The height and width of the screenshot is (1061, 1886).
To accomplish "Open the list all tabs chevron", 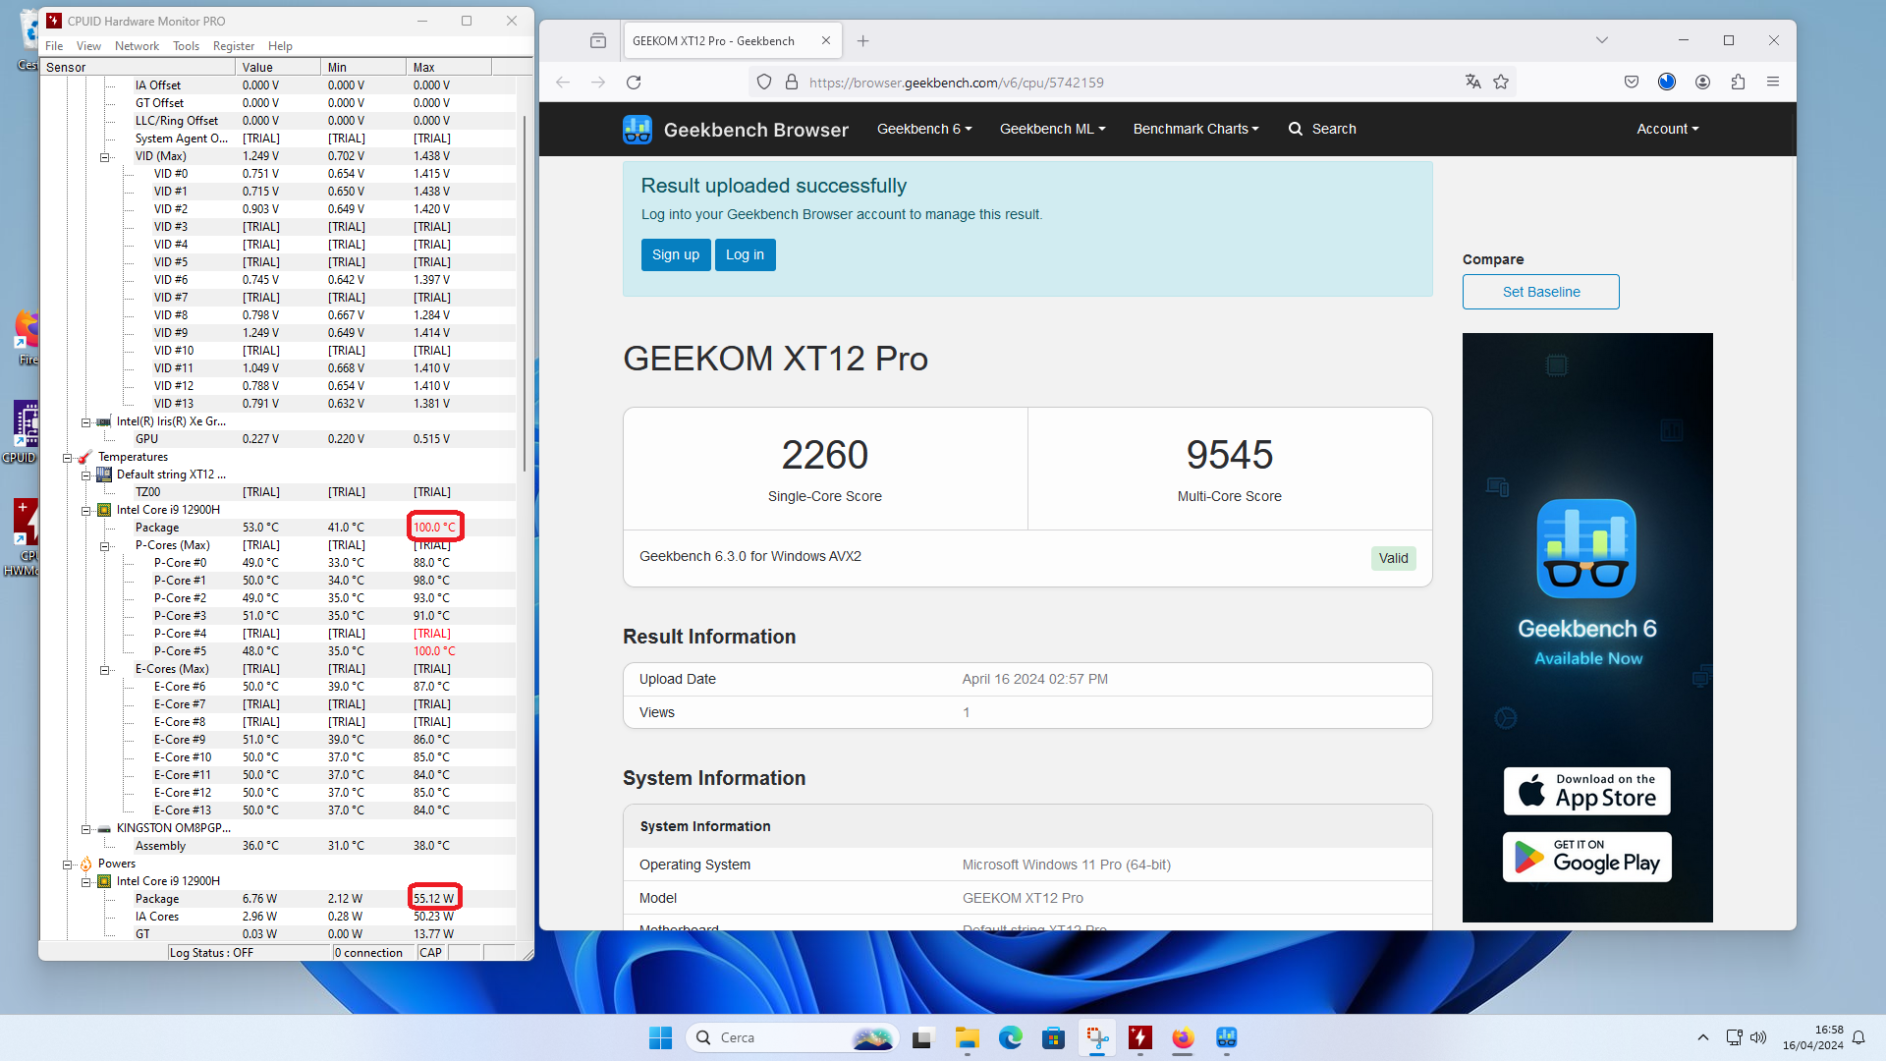I will 1602,41.
